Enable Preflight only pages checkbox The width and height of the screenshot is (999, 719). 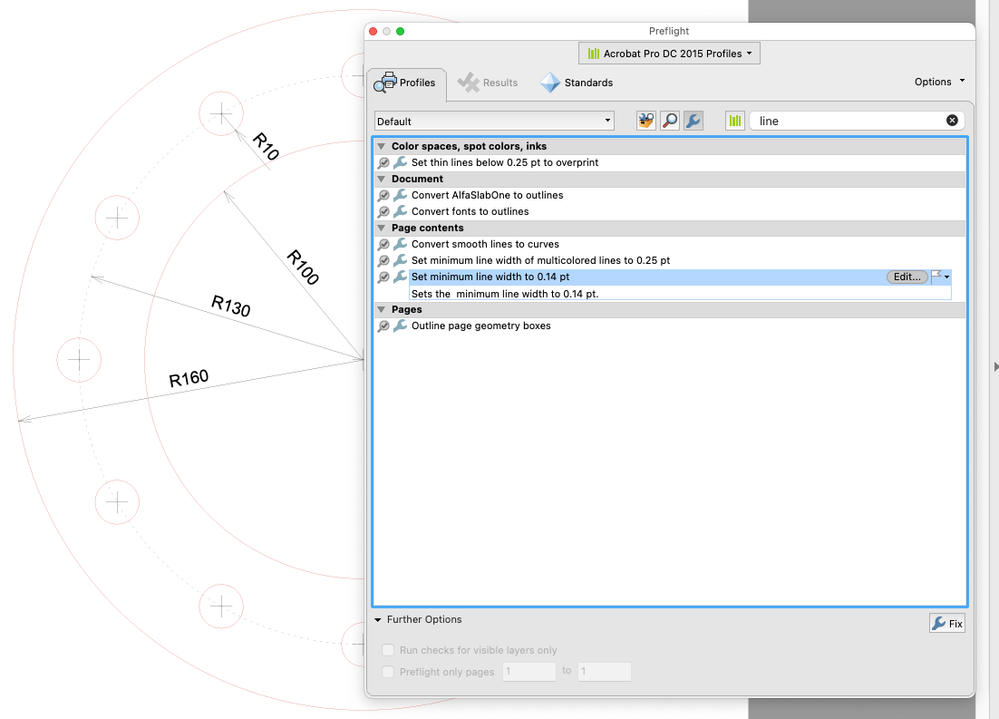[x=387, y=672]
